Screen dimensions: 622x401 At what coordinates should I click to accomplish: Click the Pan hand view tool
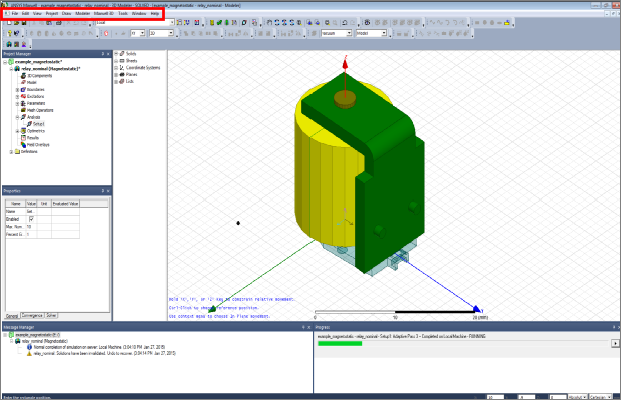[x=269, y=23]
